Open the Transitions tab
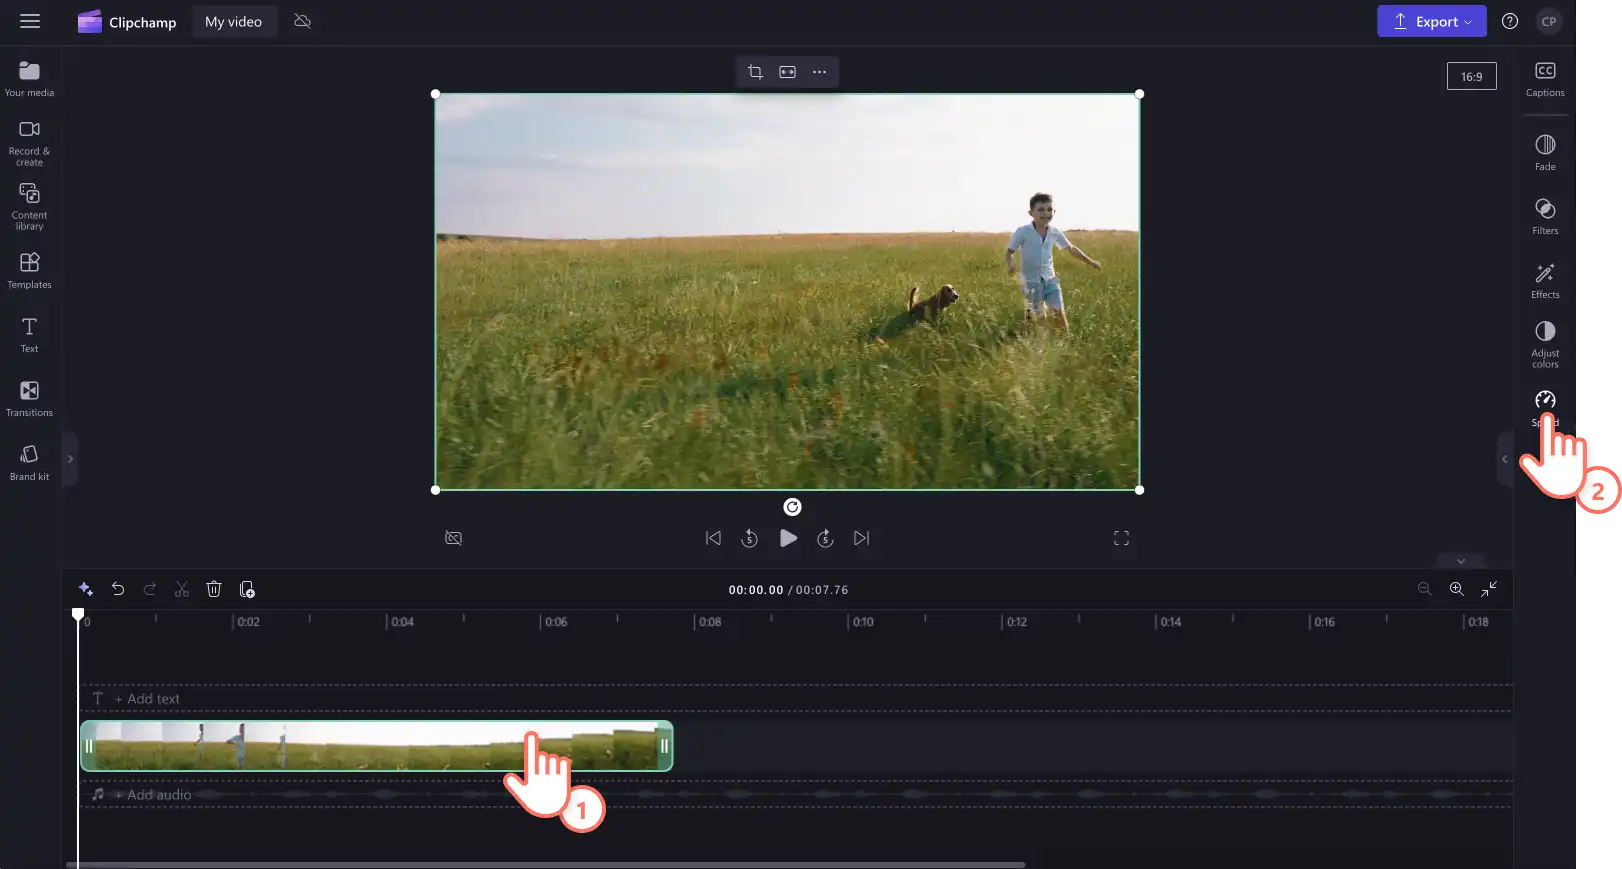Viewport: 1622px width, 869px height. click(x=29, y=398)
